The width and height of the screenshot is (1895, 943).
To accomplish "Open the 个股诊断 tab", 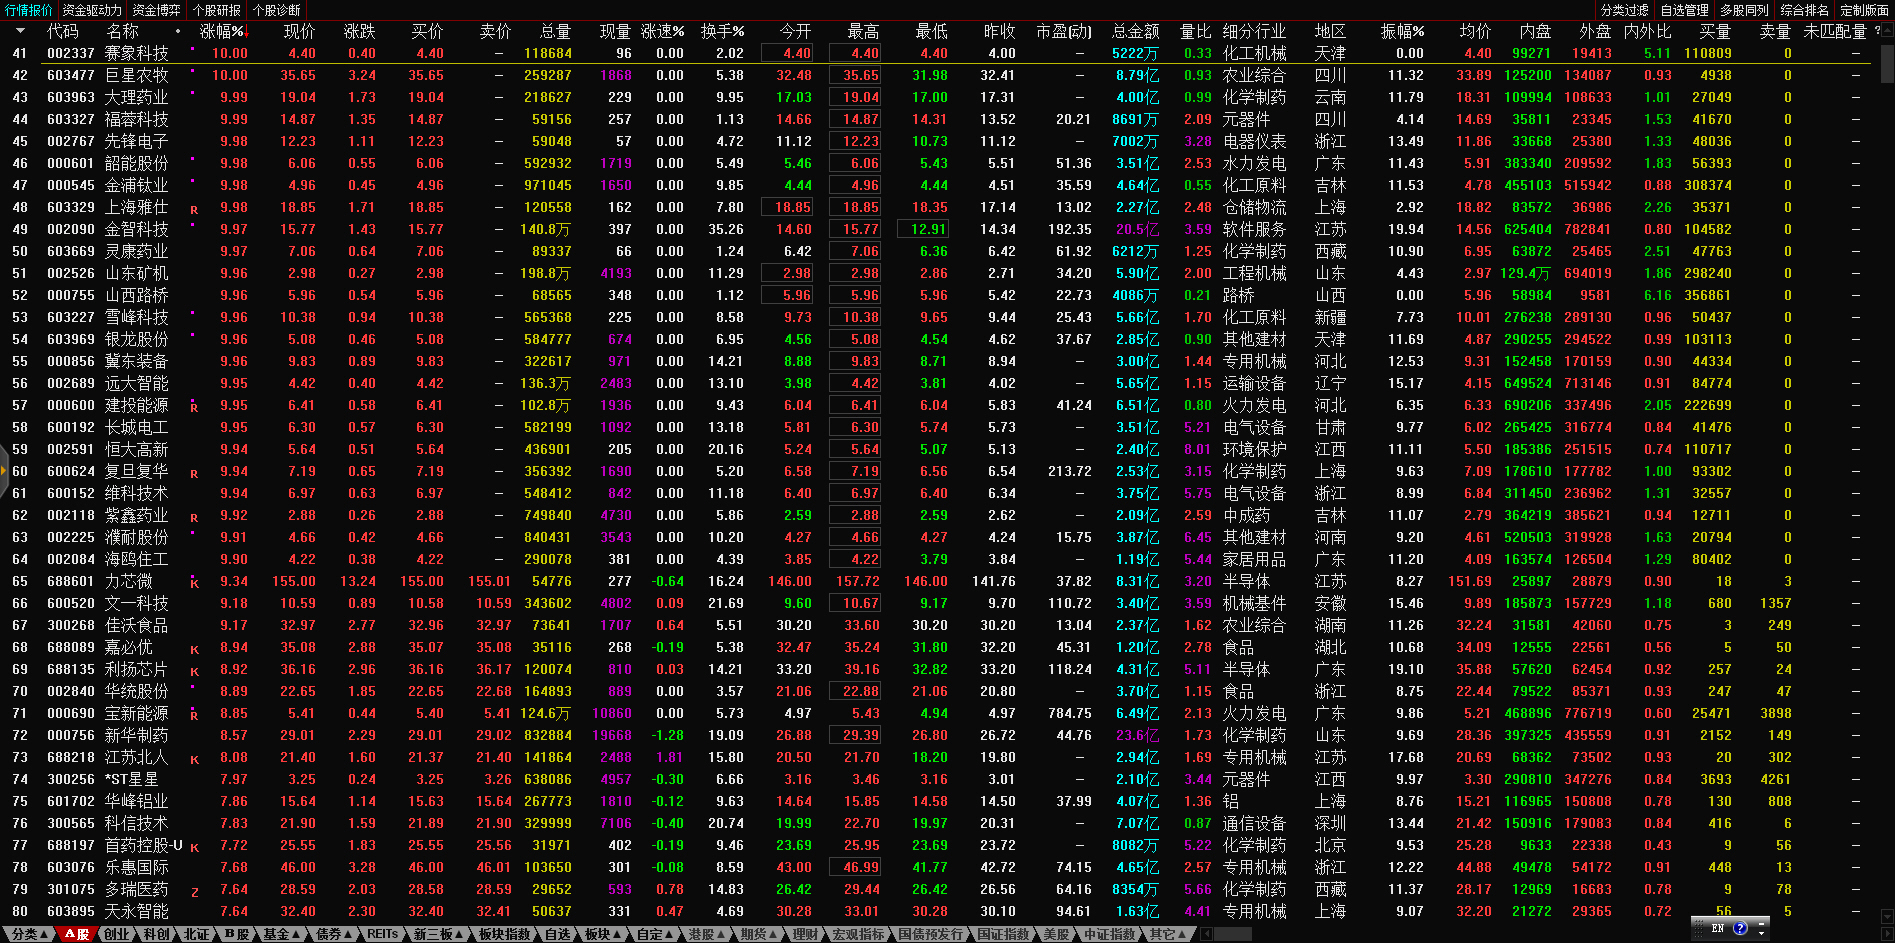I will pos(277,10).
